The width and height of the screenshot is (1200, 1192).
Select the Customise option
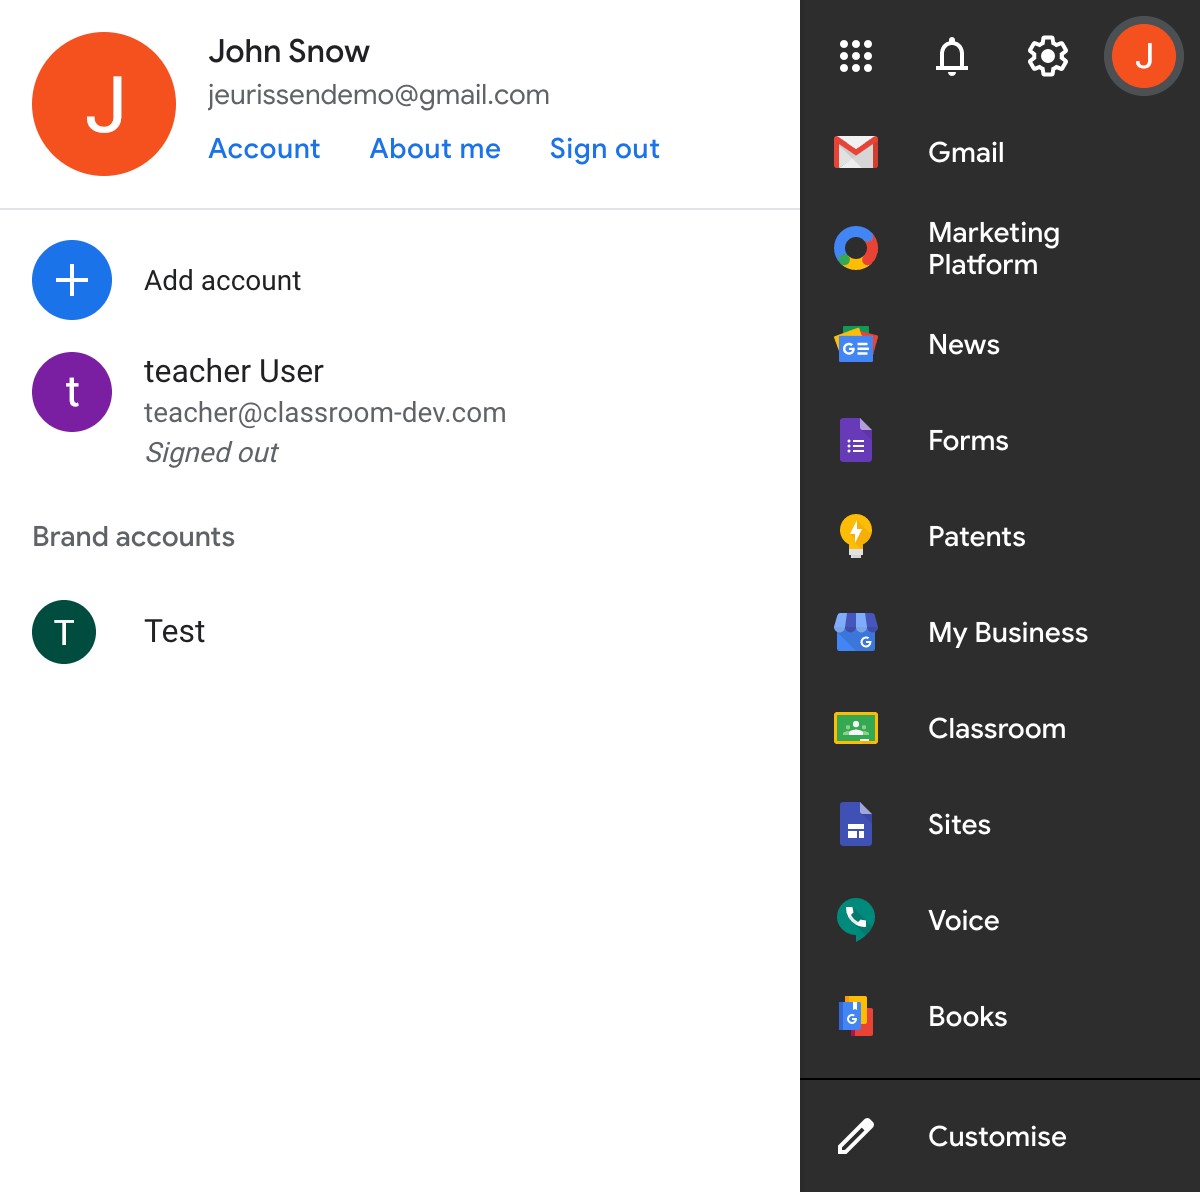997,1136
